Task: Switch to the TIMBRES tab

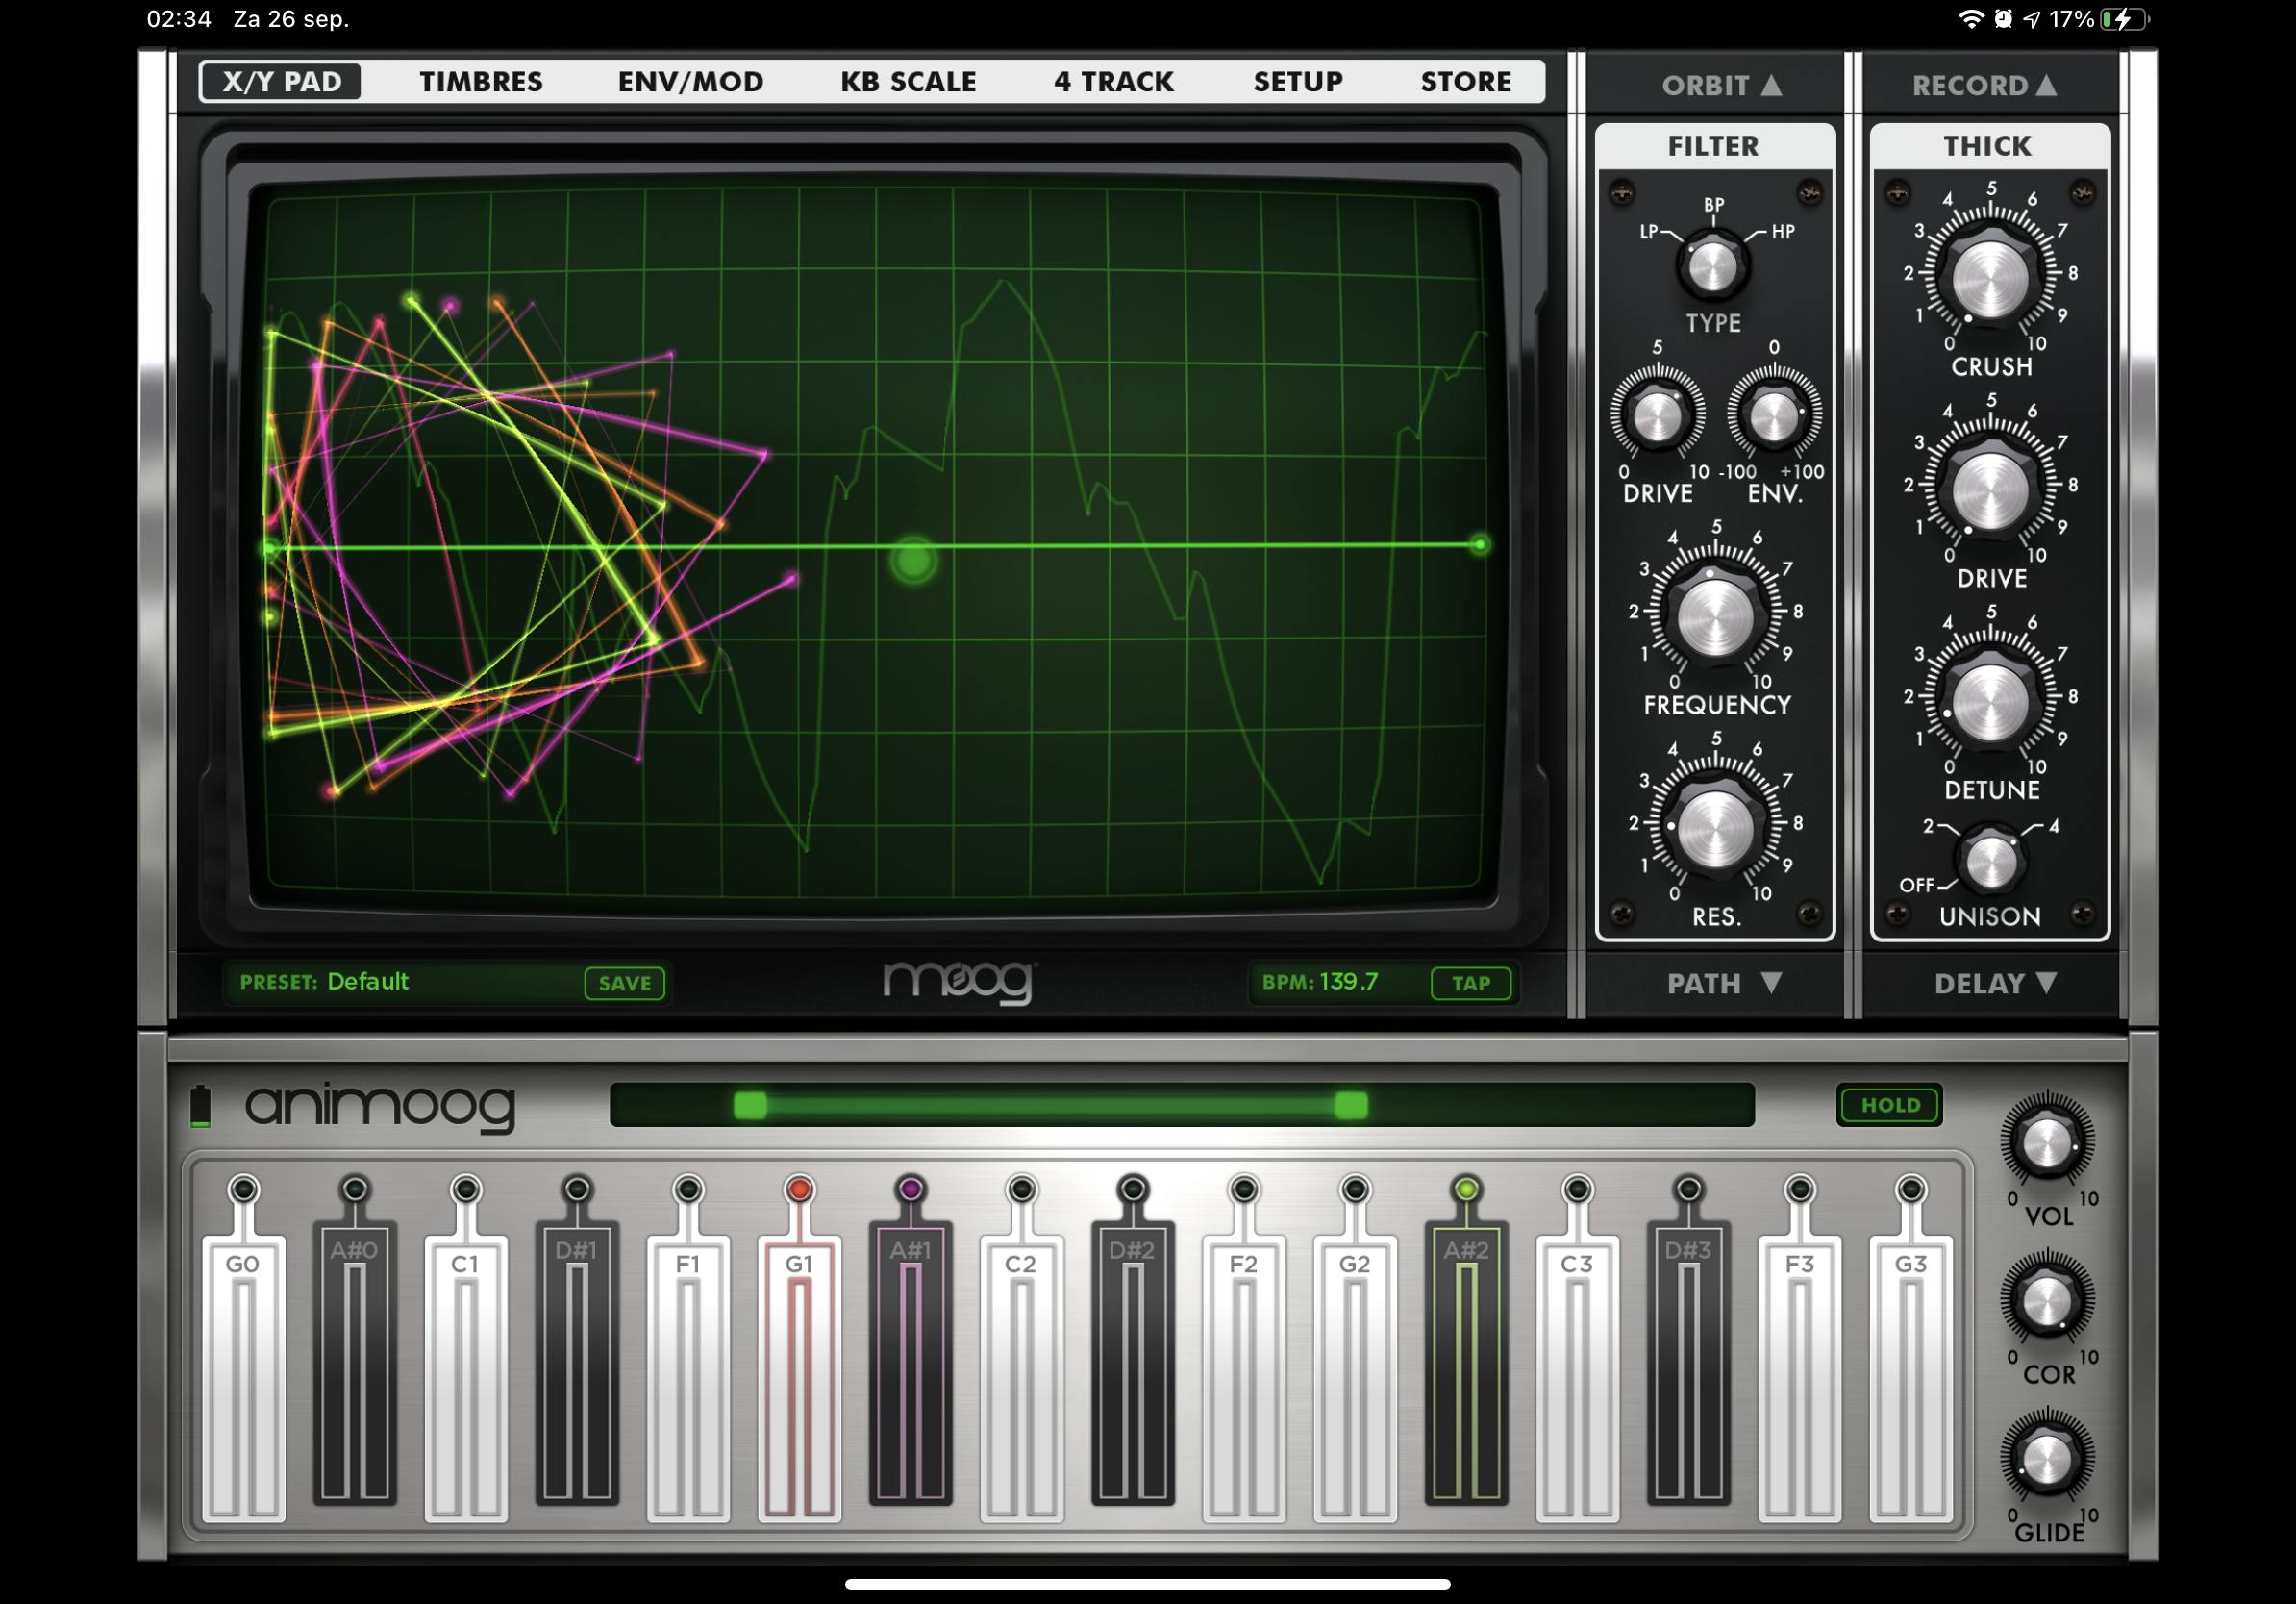Action: (480, 82)
